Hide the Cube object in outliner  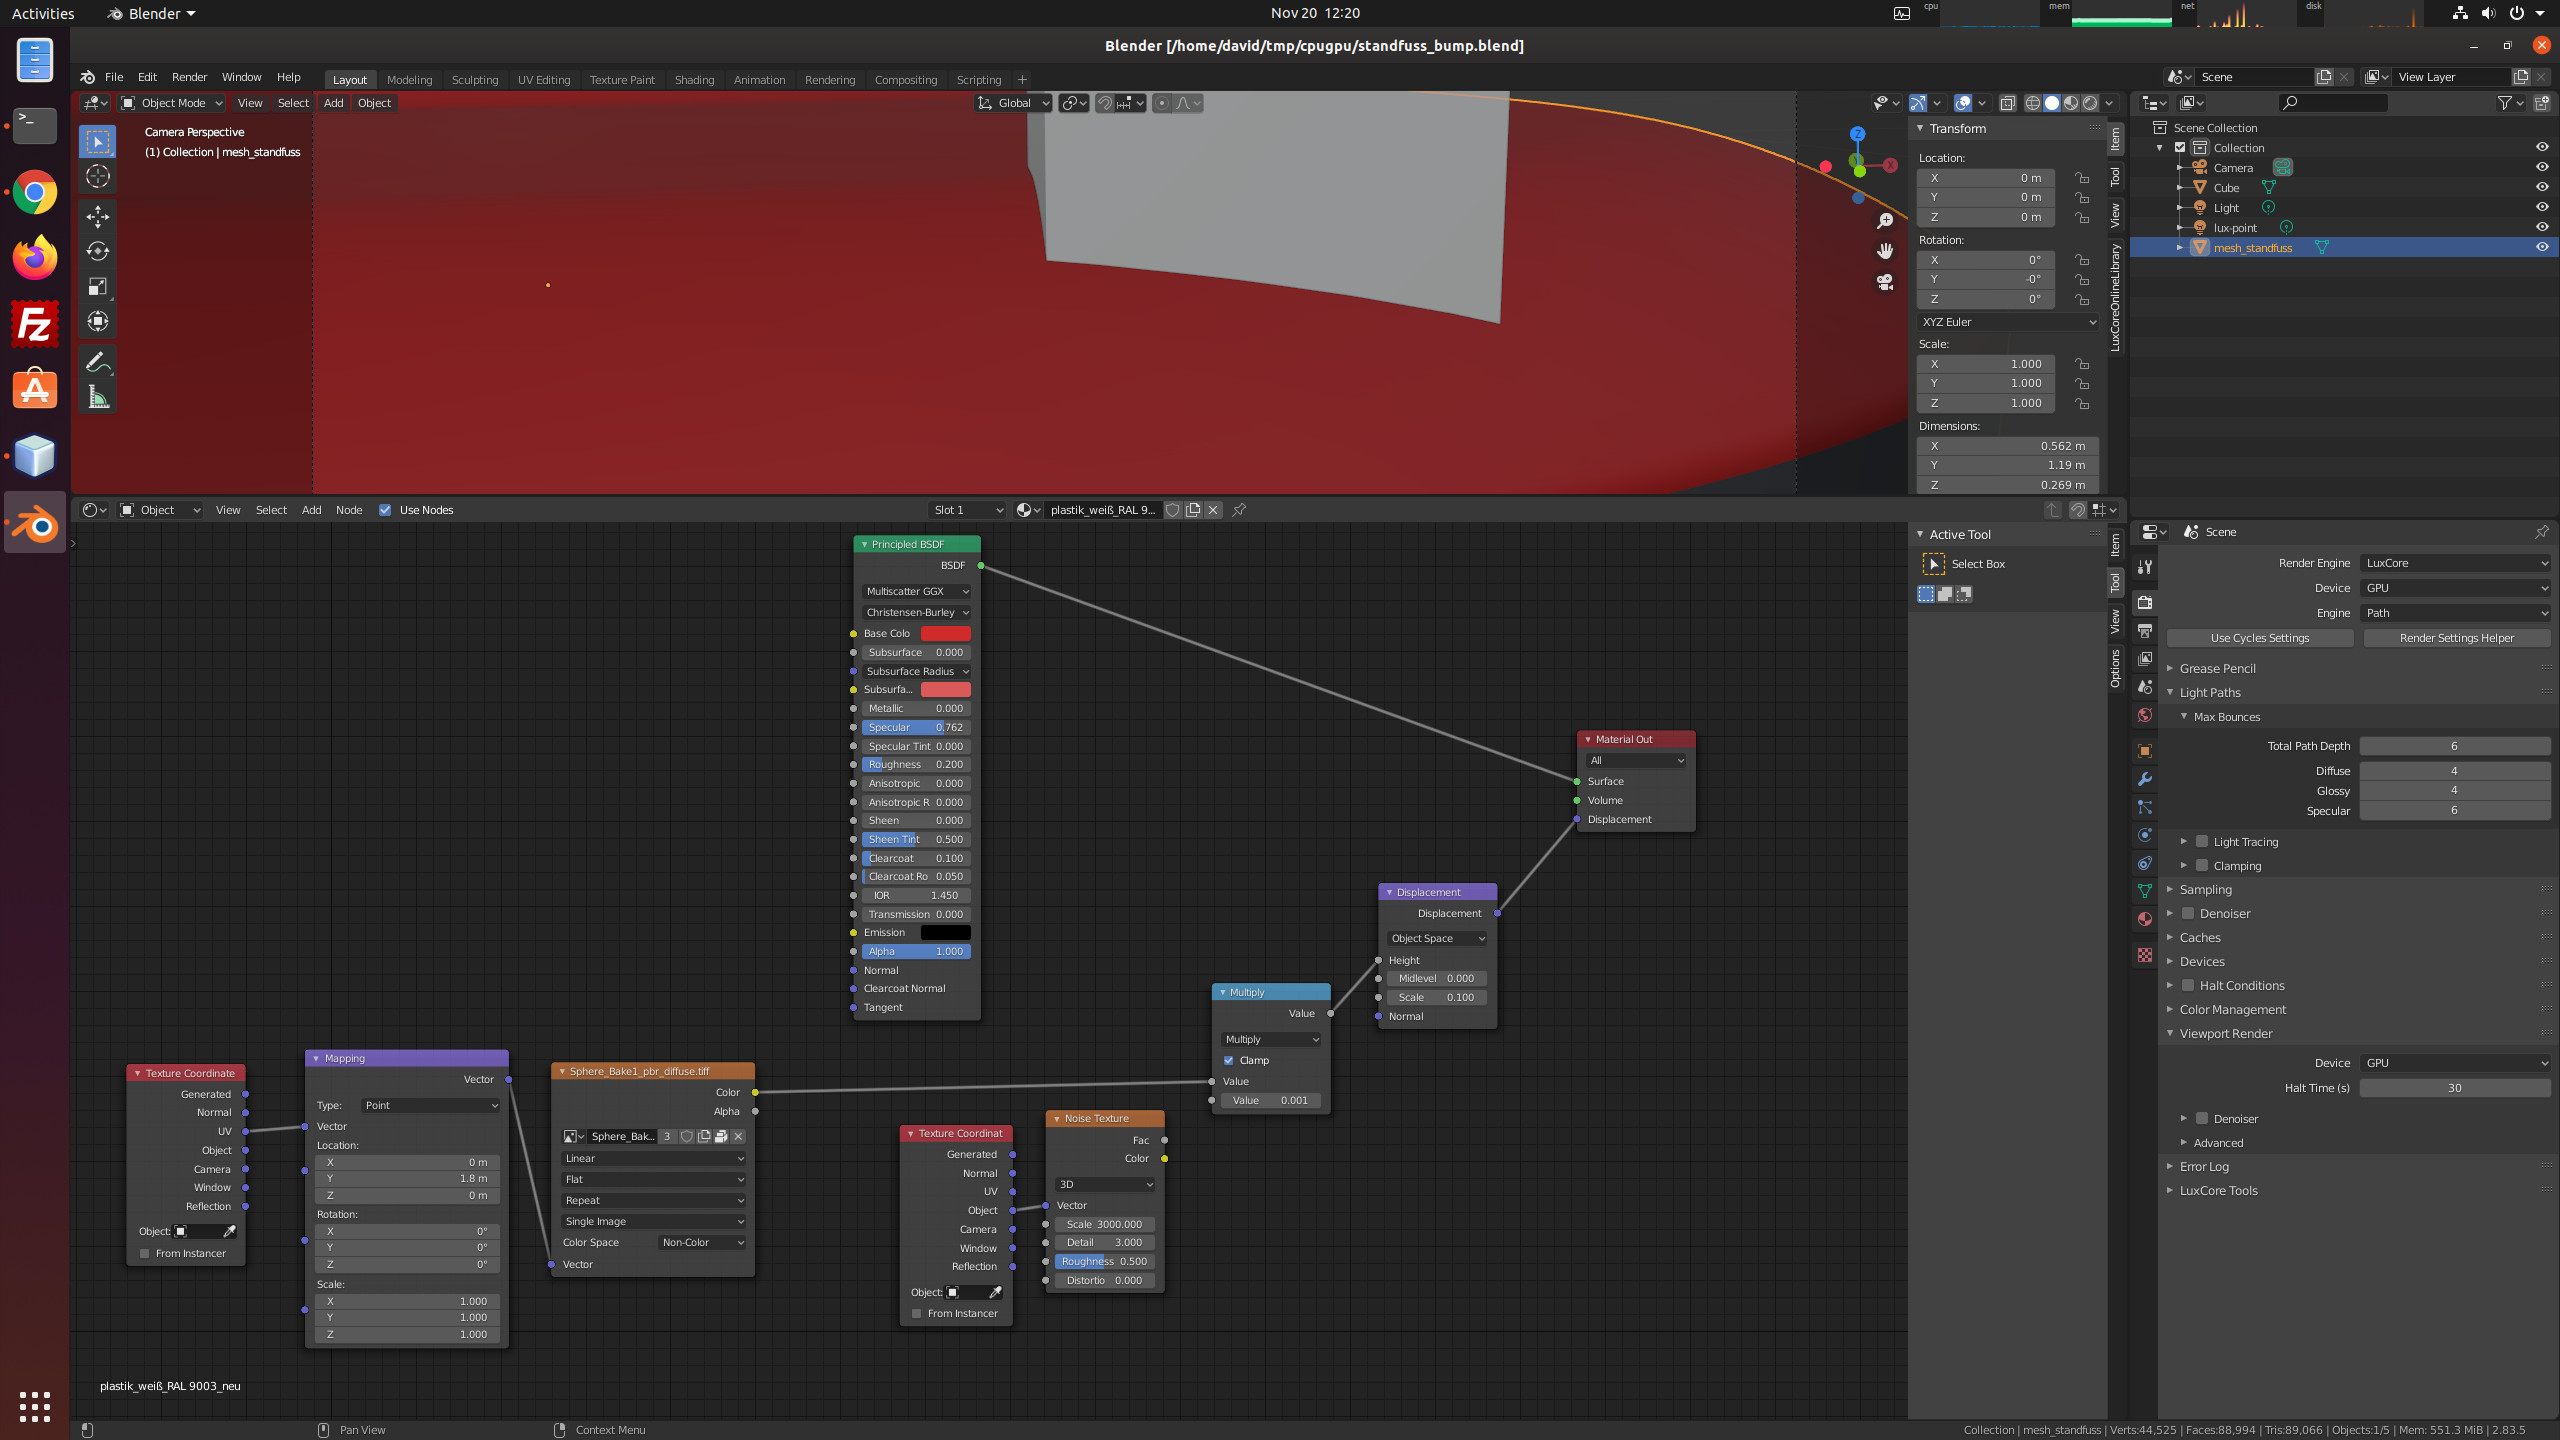(x=2541, y=187)
